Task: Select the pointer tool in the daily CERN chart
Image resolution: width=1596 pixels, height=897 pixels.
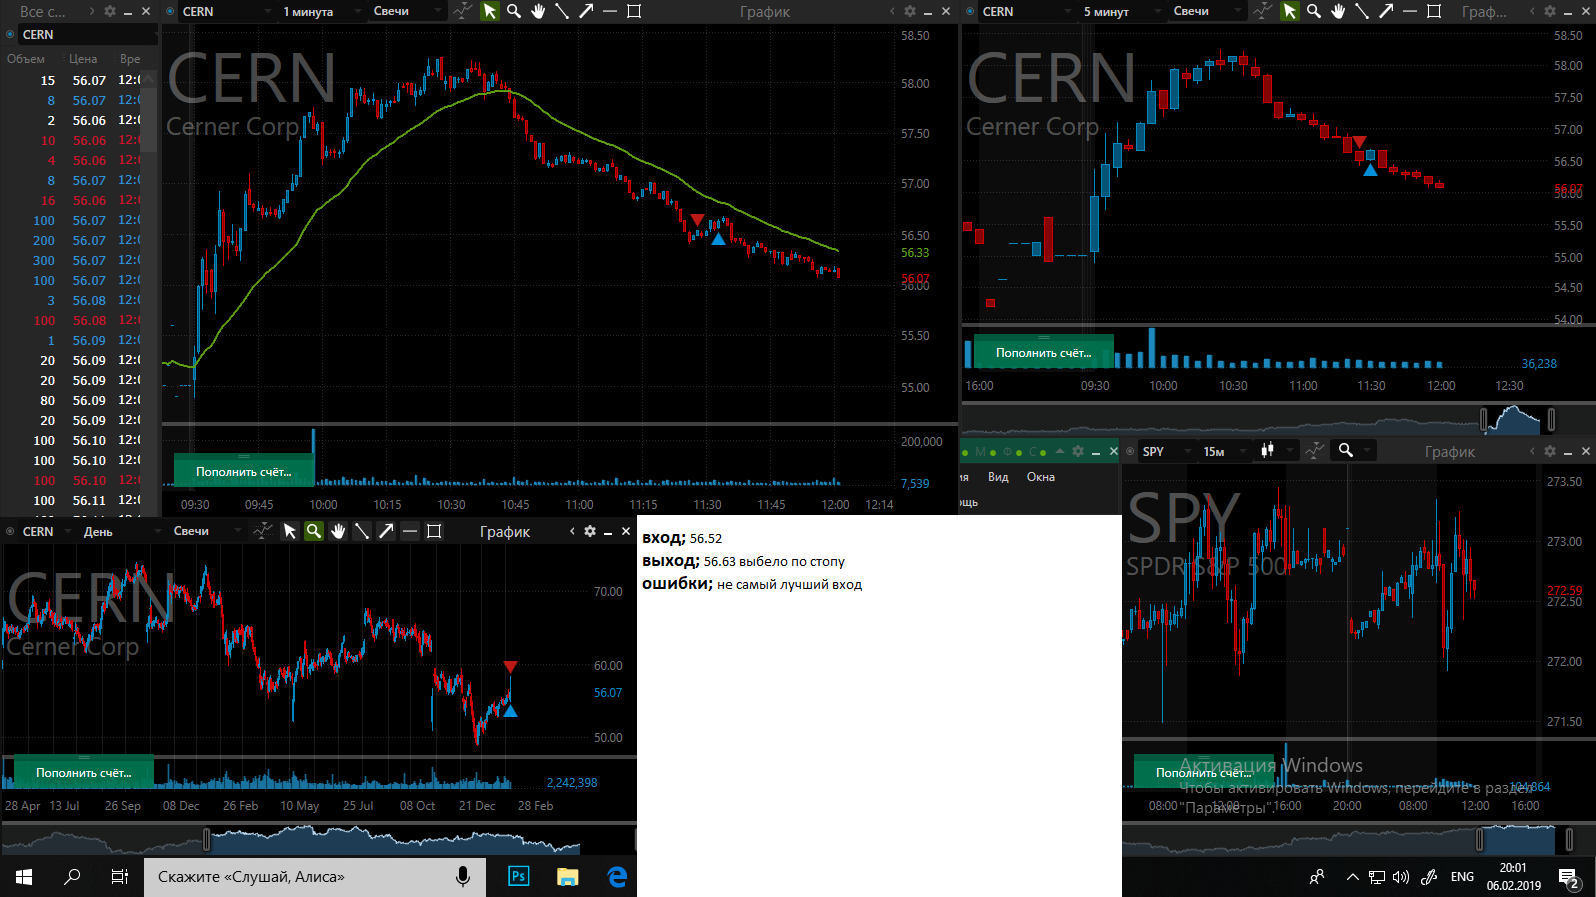Action: click(x=289, y=531)
